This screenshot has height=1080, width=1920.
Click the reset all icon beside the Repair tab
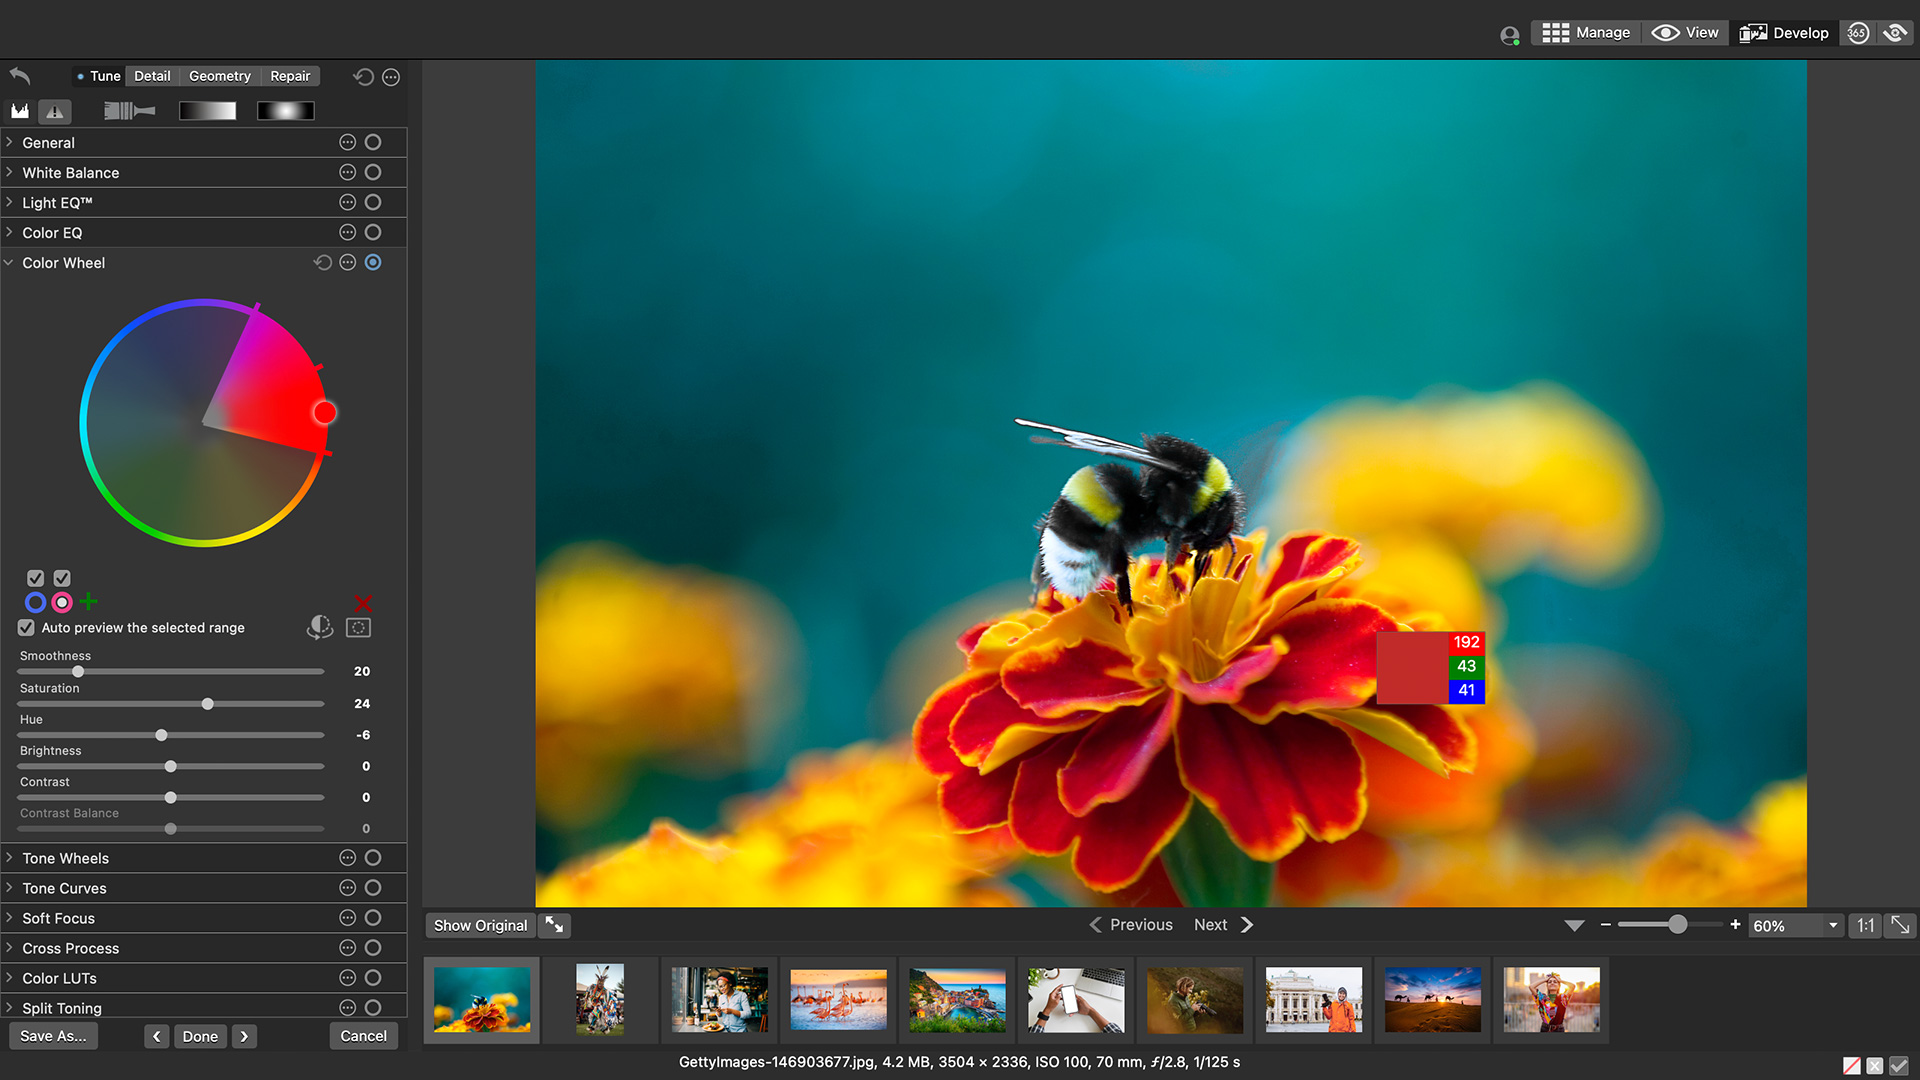coord(364,77)
